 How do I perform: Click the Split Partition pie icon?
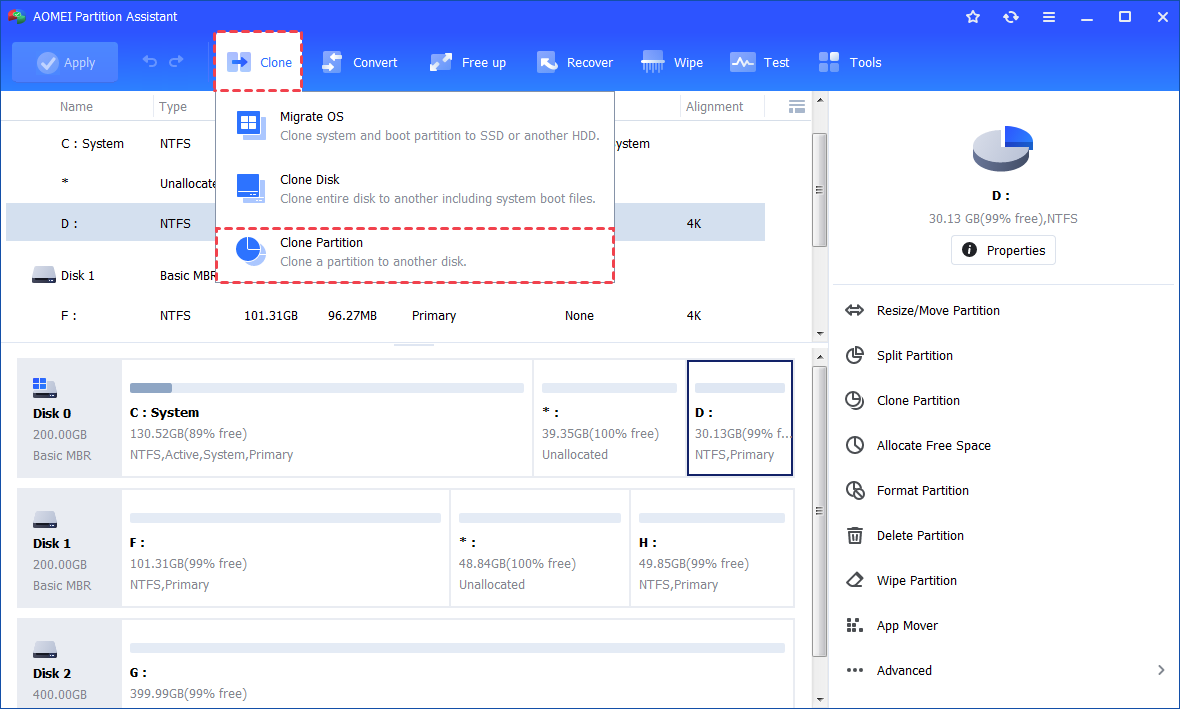[854, 355]
